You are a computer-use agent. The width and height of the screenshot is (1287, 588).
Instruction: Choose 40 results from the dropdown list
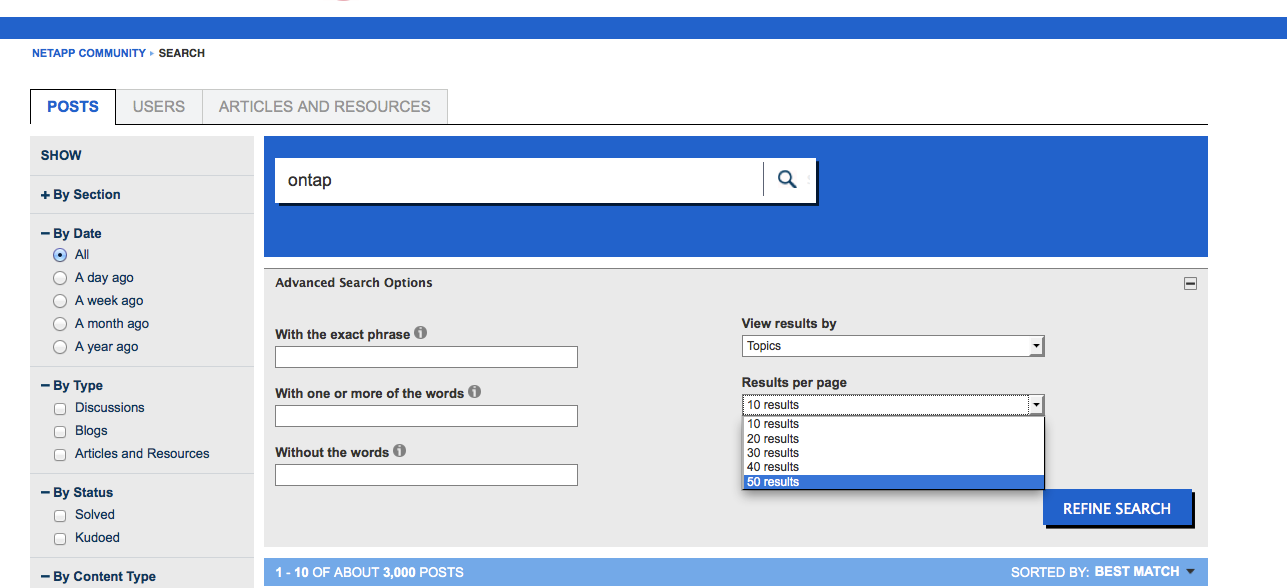[893, 467]
